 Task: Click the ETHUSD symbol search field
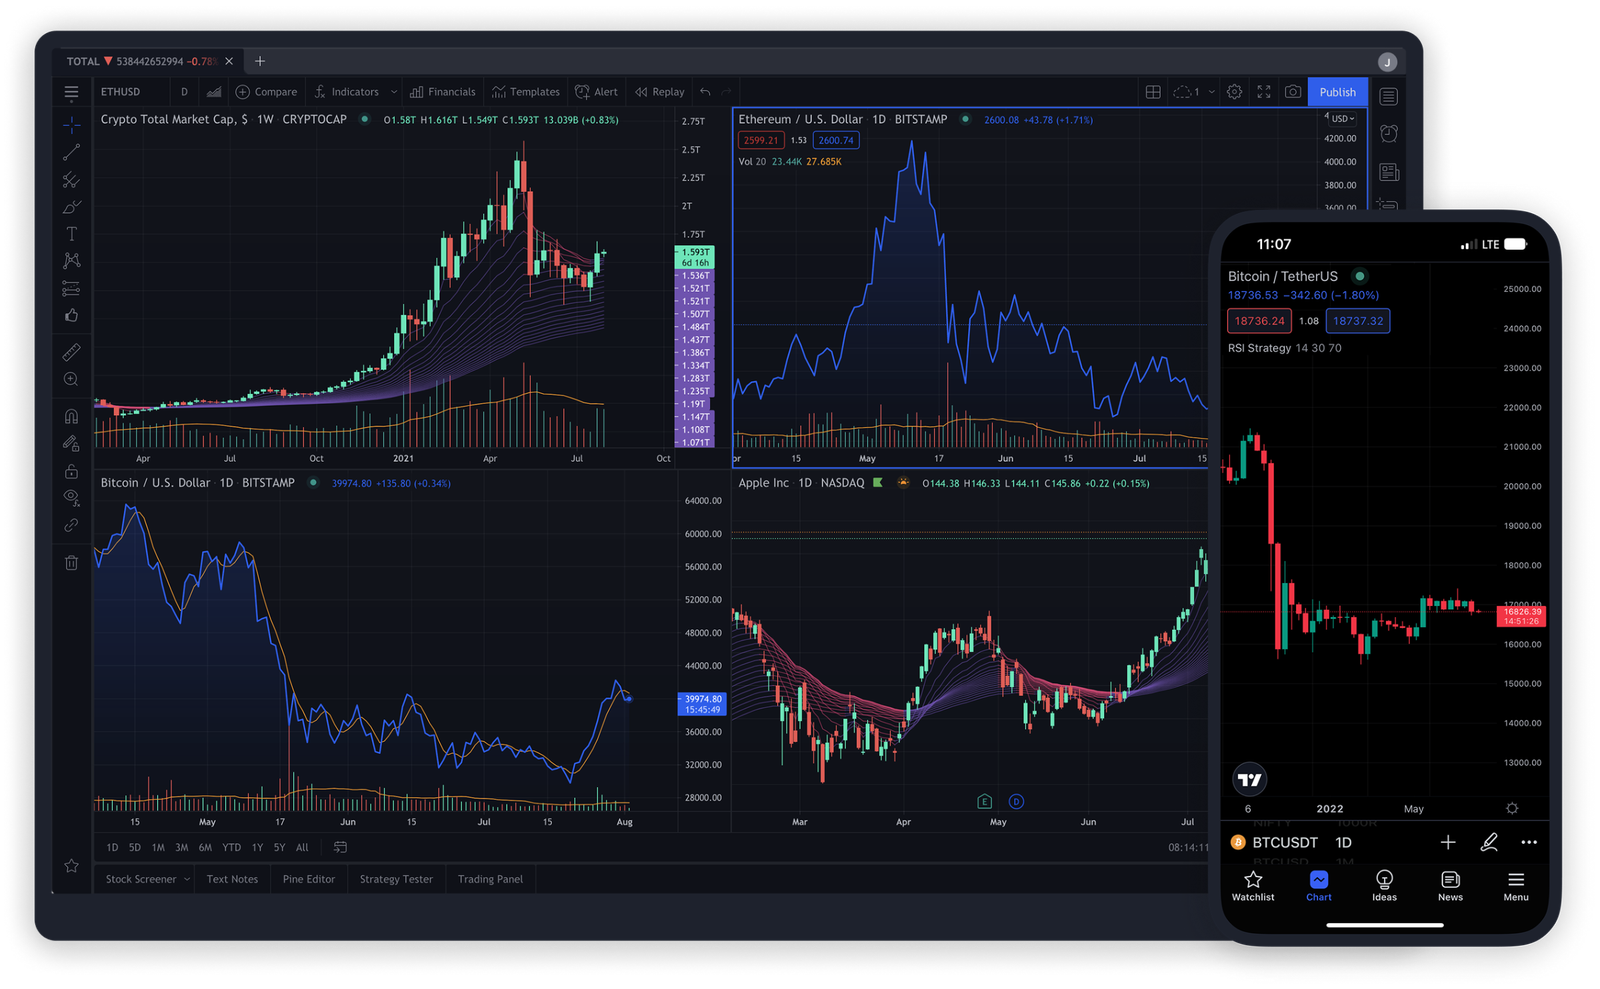(x=121, y=92)
